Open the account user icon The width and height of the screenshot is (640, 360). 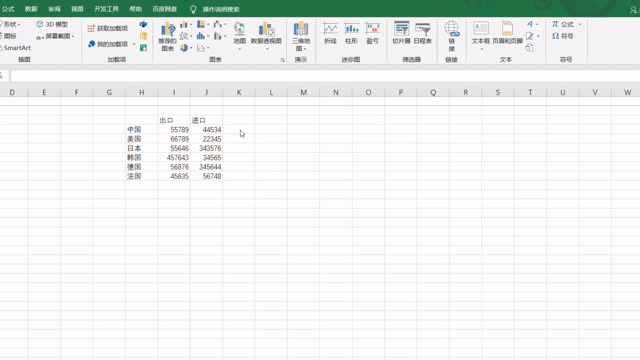tap(634, 9)
